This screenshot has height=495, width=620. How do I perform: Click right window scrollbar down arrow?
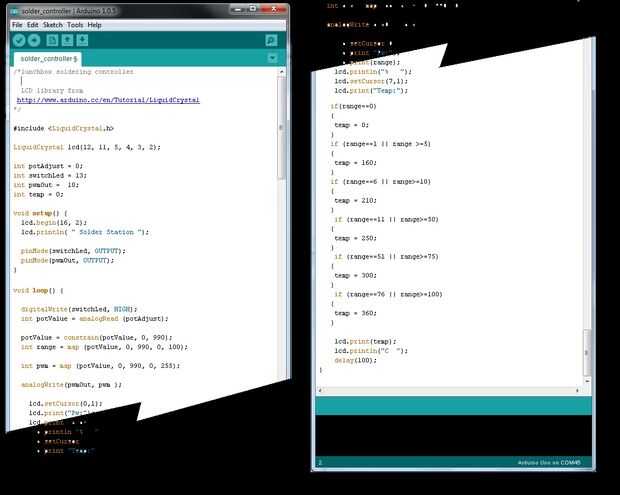pos(587,381)
